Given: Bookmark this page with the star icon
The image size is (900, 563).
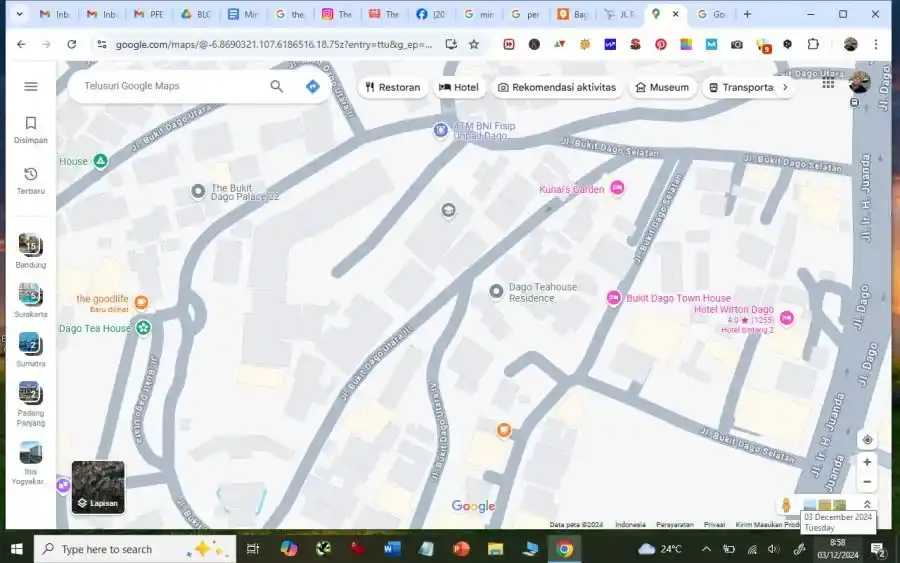Looking at the screenshot, I should 474,44.
